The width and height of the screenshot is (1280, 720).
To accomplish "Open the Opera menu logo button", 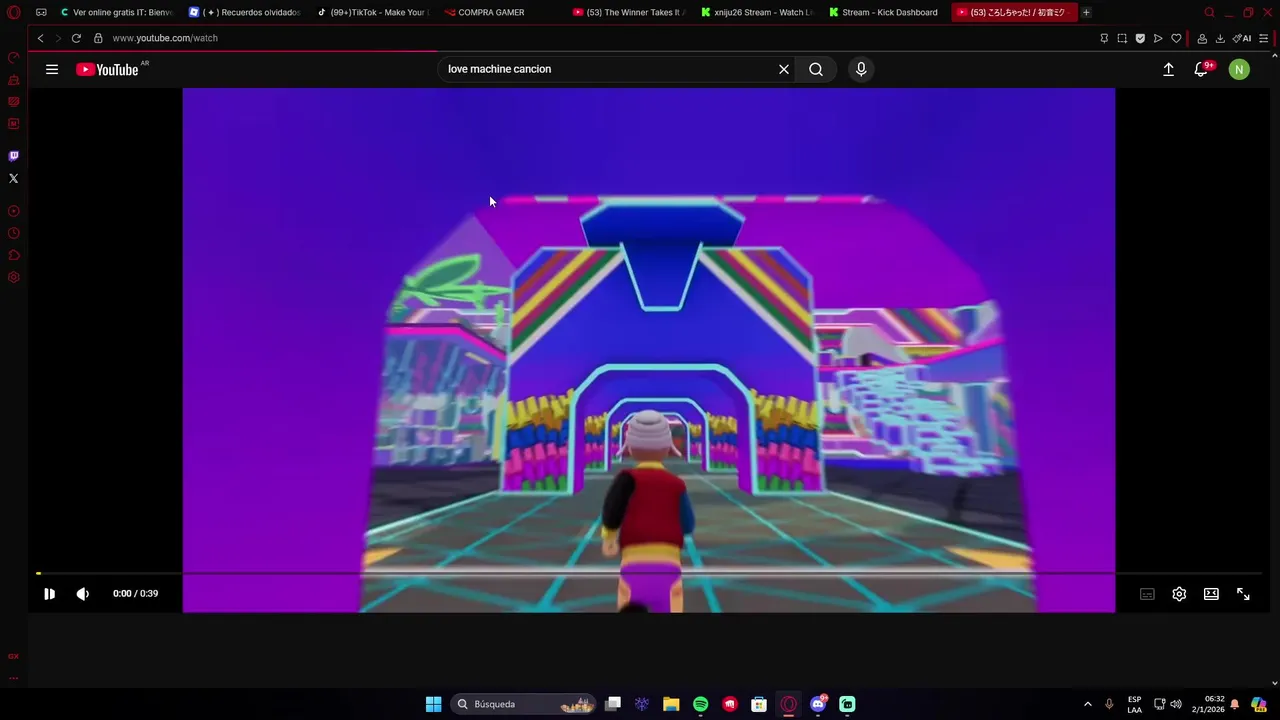I will pyautogui.click(x=14, y=13).
